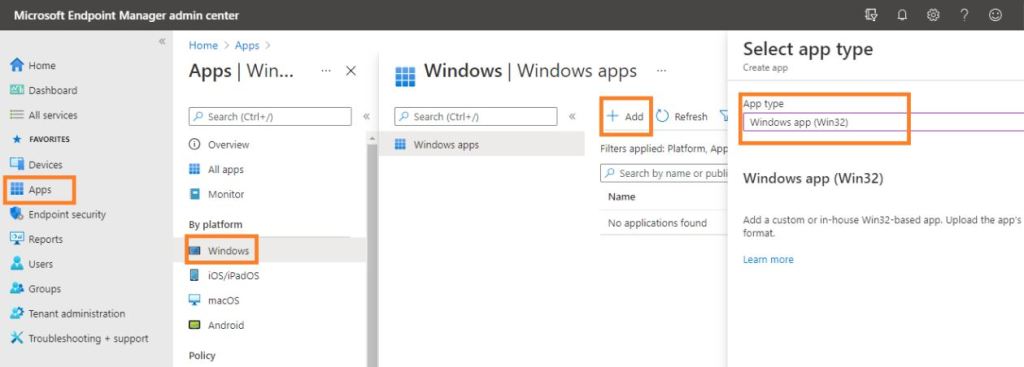The width and height of the screenshot is (1024, 367).
Task: Open the notifications bell
Action: click(902, 15)
